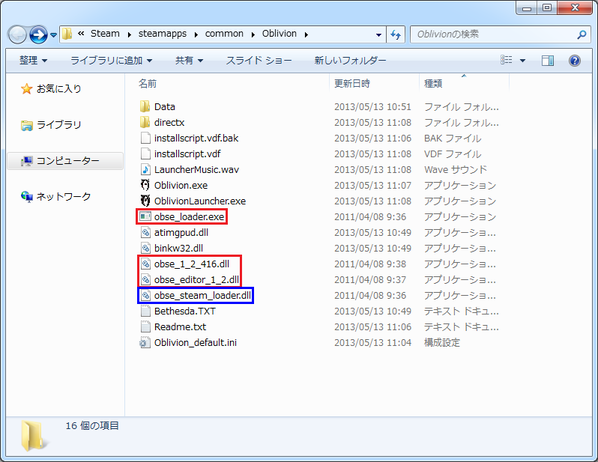
Task: Open the 整理 menu
Action: tap(33, 60)
